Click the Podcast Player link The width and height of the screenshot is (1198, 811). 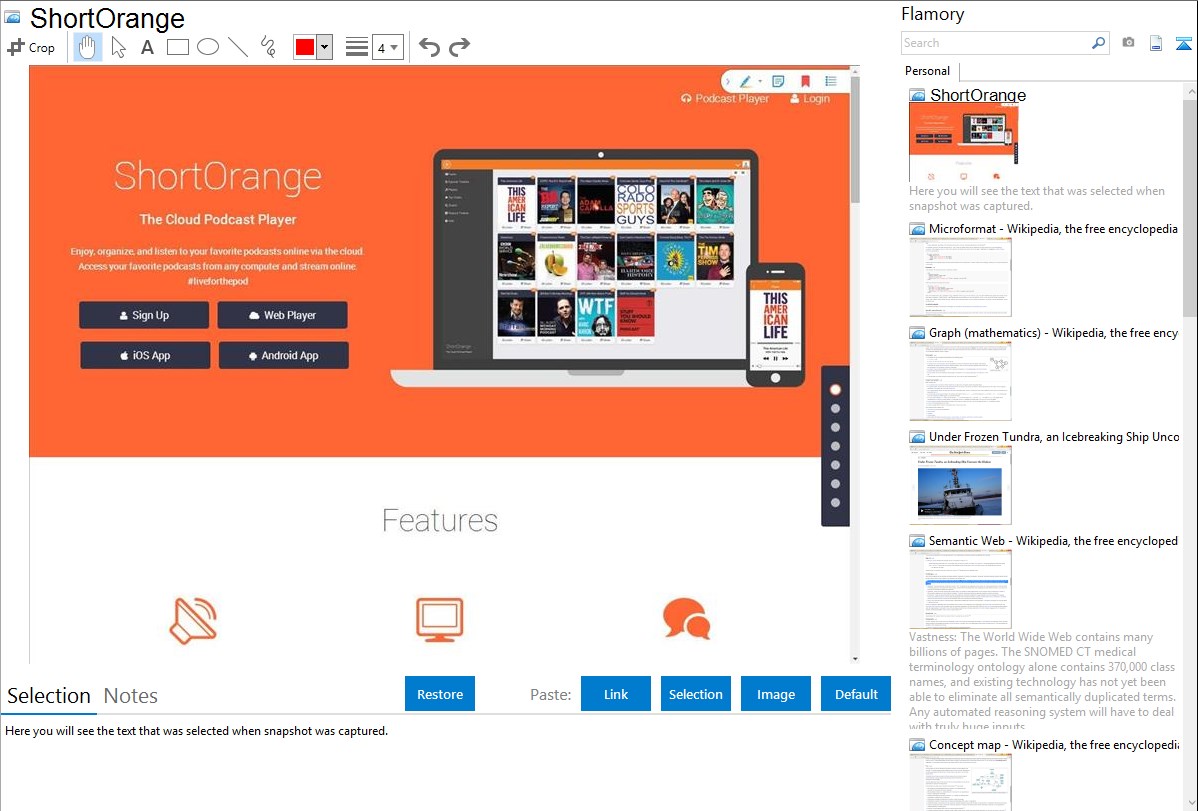point(725,99)
